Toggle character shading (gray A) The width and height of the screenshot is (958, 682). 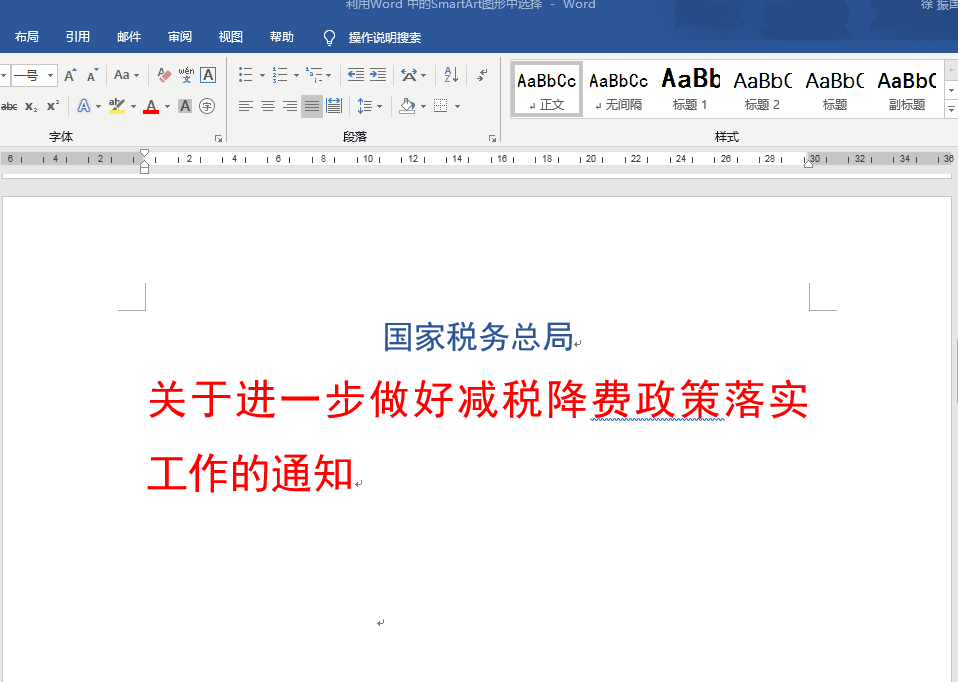185,106
